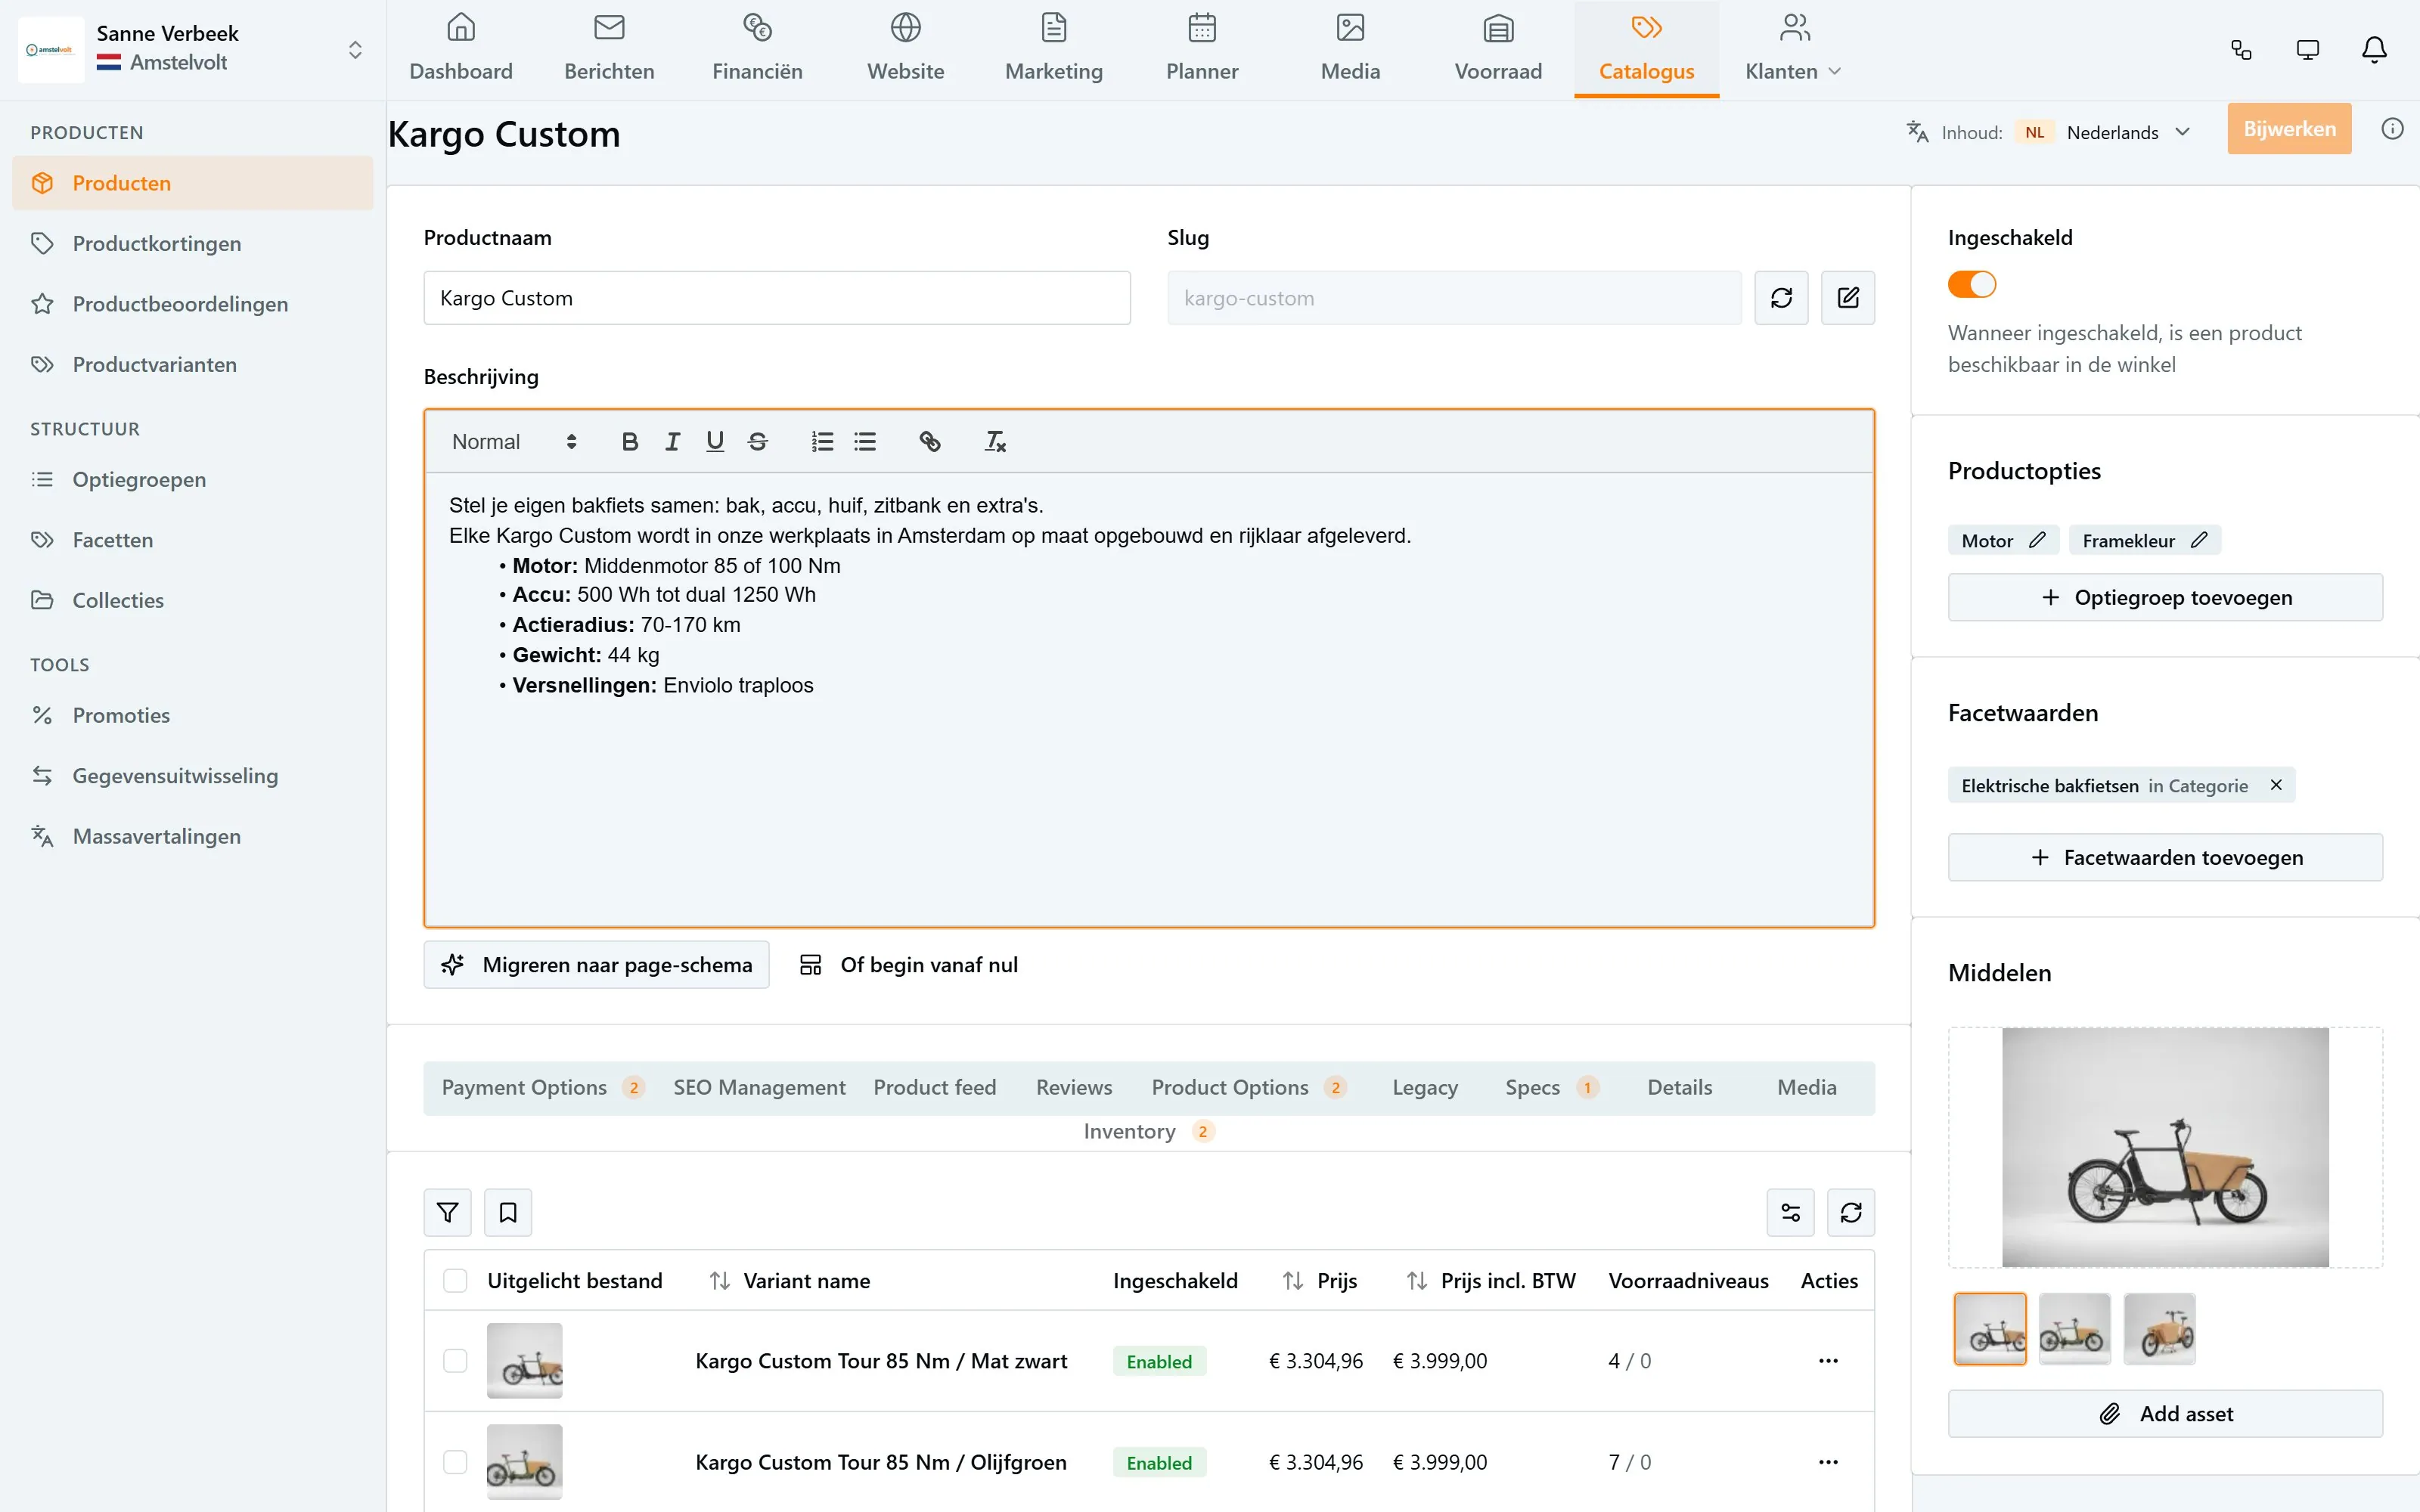Open the variant filter funnel

pyautogui.click(x=448, y=1212)
